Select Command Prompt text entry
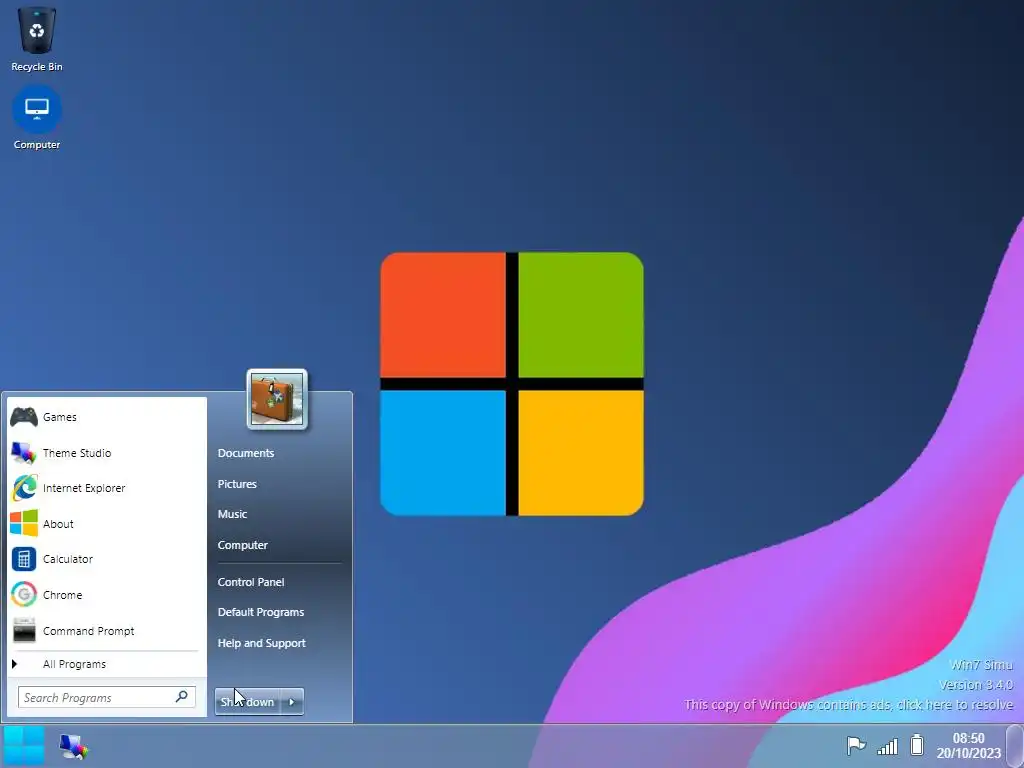The width and height of the screenshot is (1024, 768). click(89, 631)
